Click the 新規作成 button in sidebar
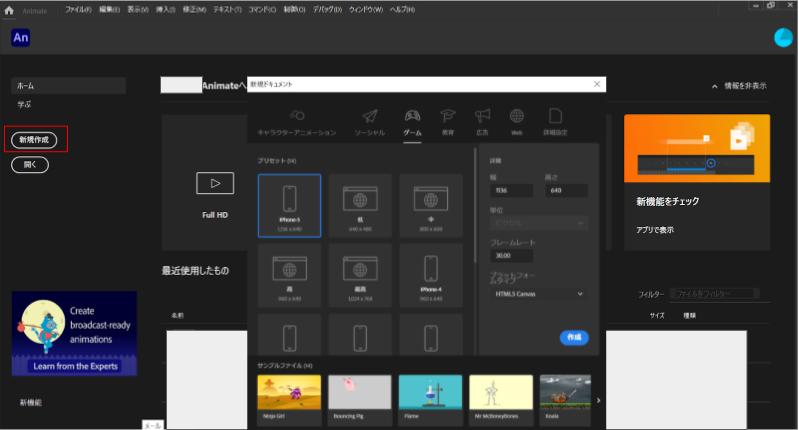 34,140
